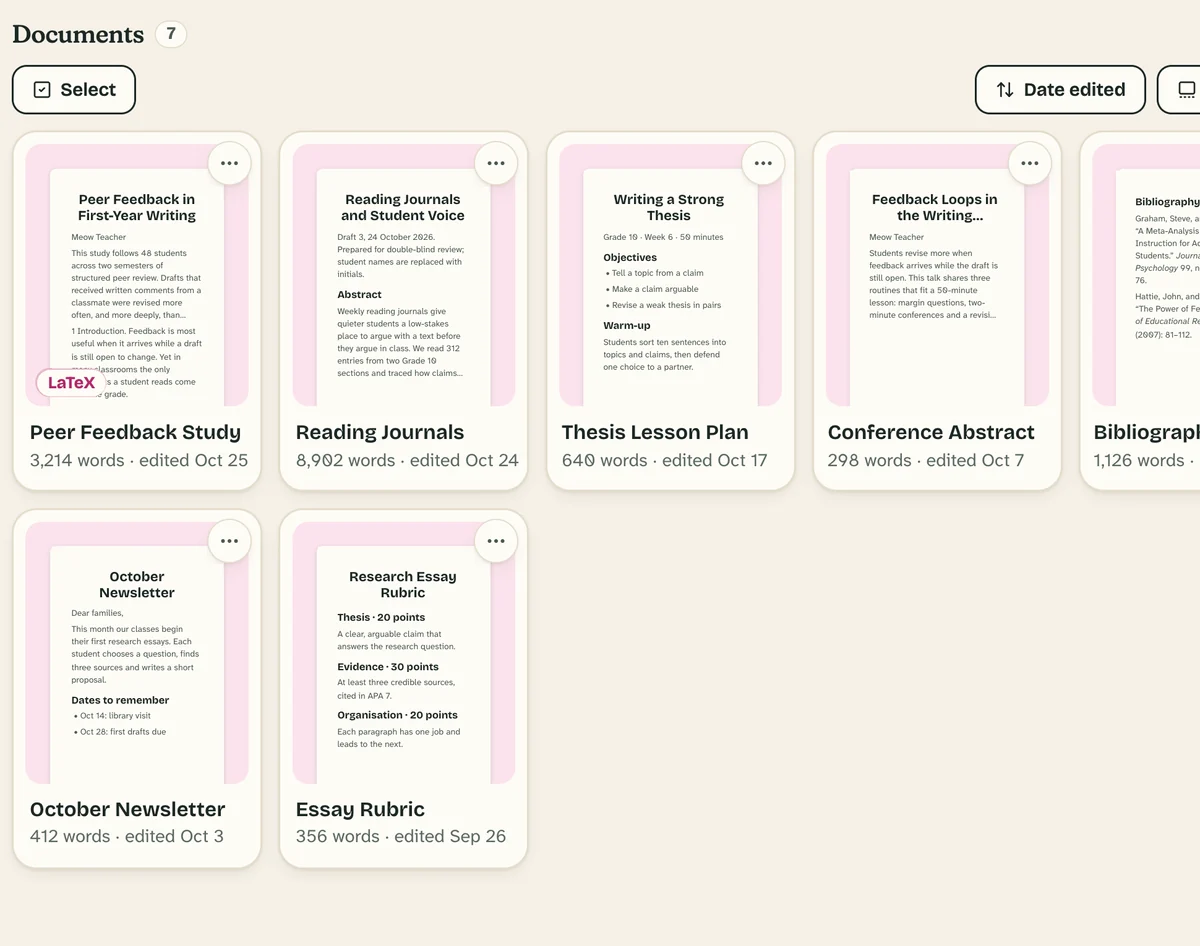Click the October Newsletter title
The height and width of the screenshot is (946, 1200).
point(127,809)
